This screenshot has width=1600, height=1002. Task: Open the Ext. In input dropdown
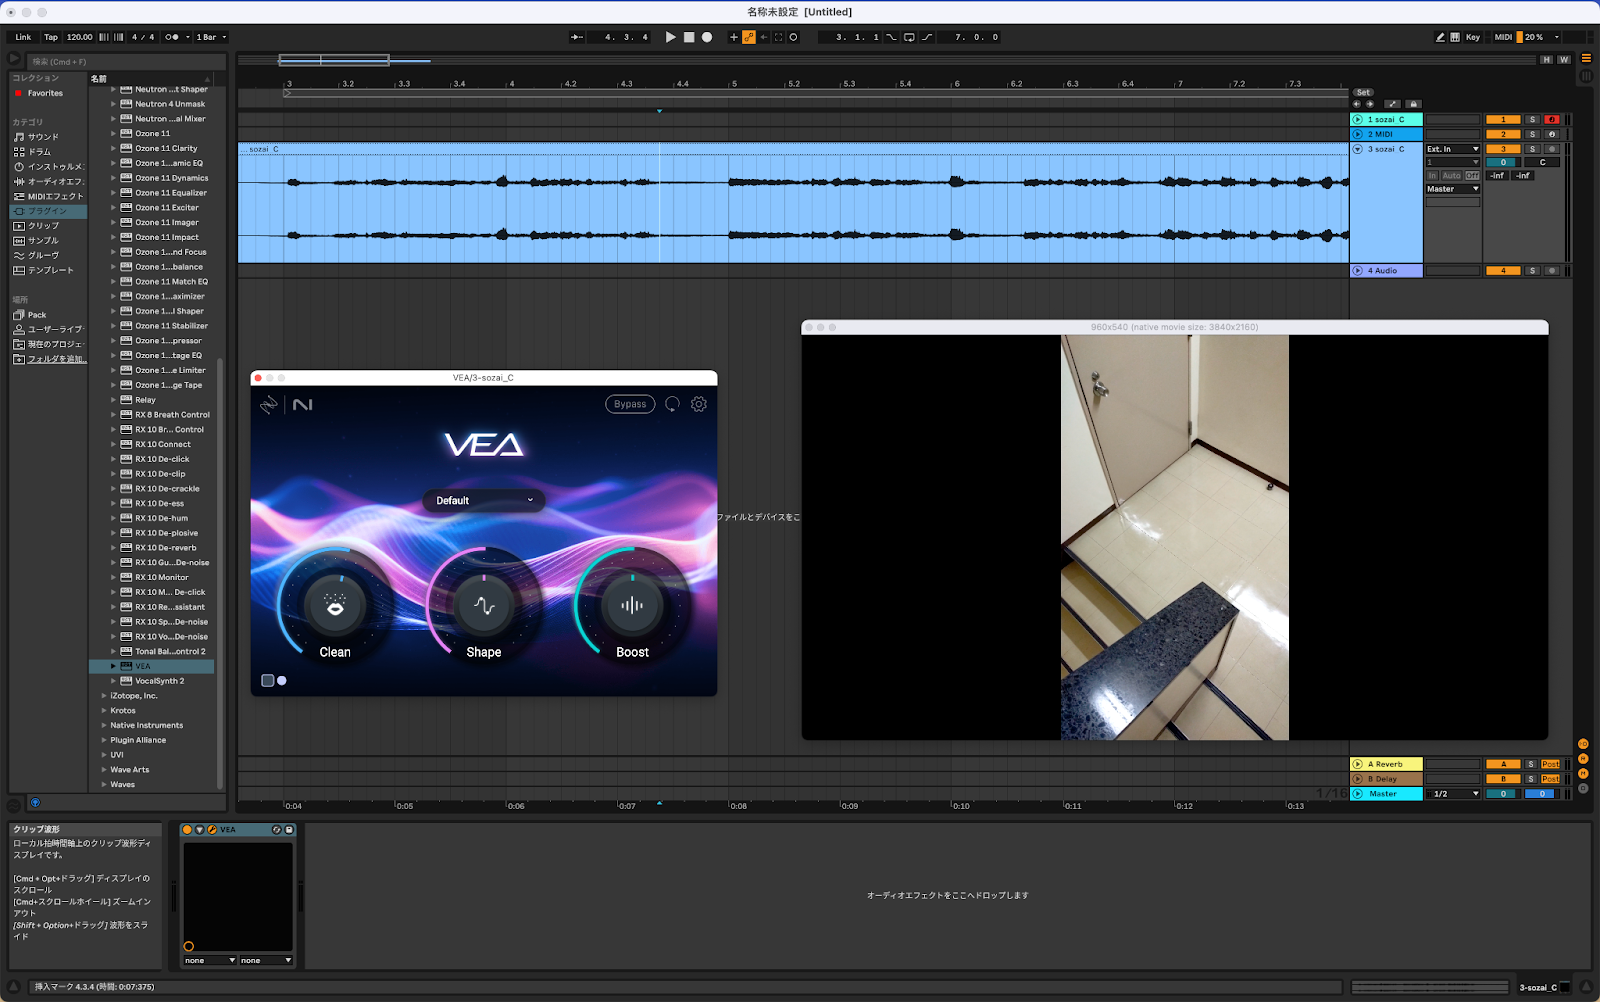tap(1453, 149)
